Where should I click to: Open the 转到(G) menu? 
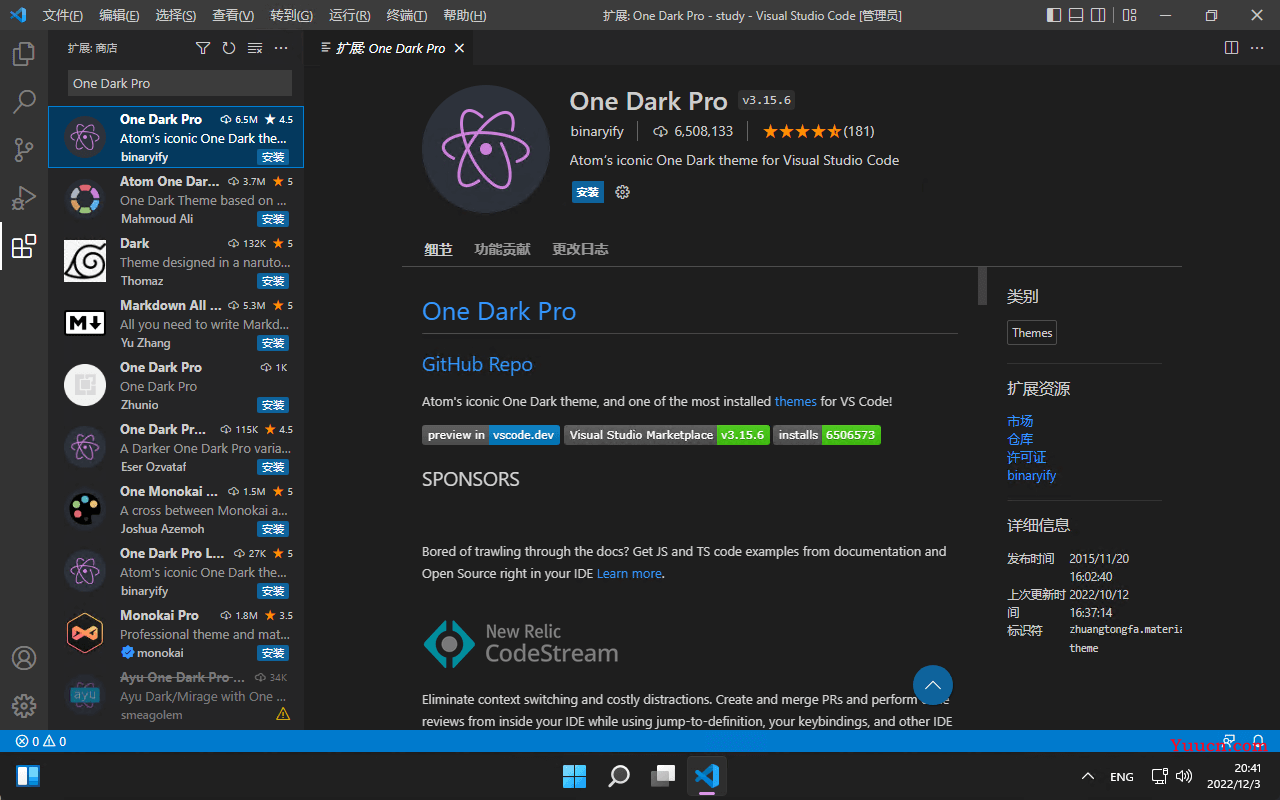pos(291,15)
